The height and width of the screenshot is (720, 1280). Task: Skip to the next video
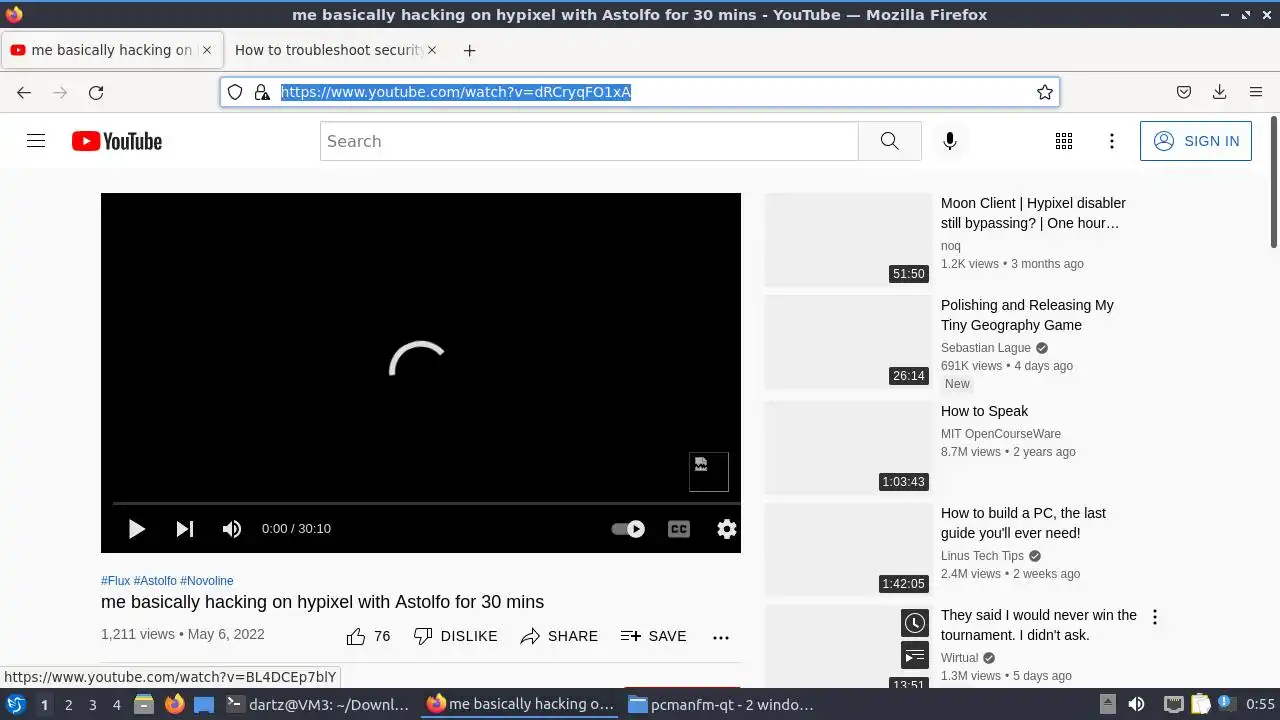[x=185, y=529]
